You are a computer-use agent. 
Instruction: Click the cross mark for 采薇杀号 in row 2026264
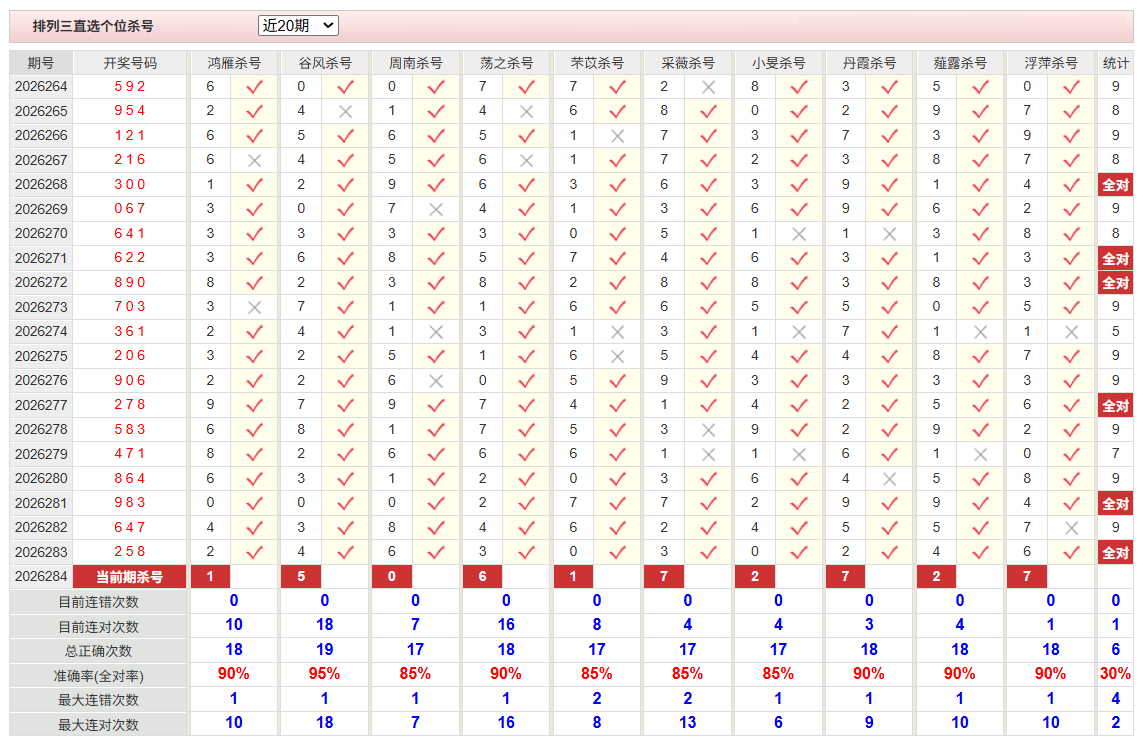tap(708, 87)
